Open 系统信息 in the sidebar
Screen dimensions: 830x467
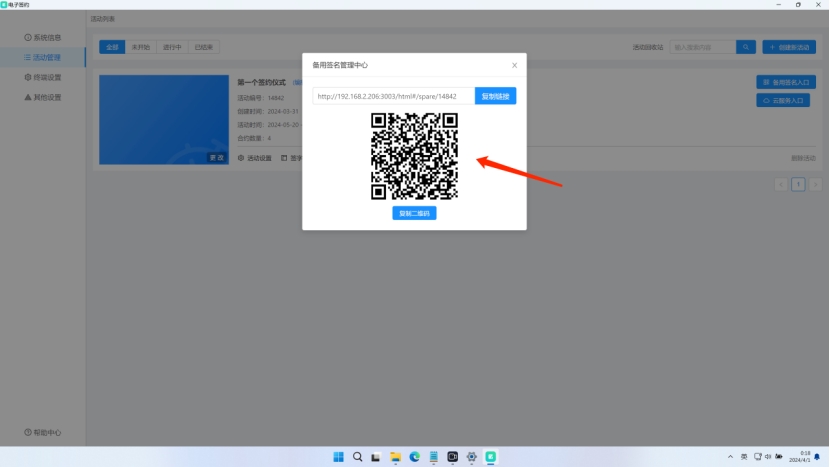[43, 38]
